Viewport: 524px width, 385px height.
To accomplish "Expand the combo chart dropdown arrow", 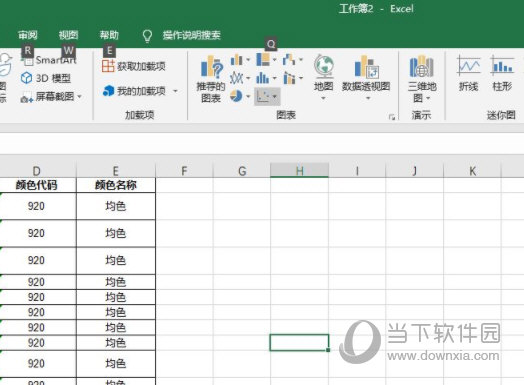I will point(301,79).
